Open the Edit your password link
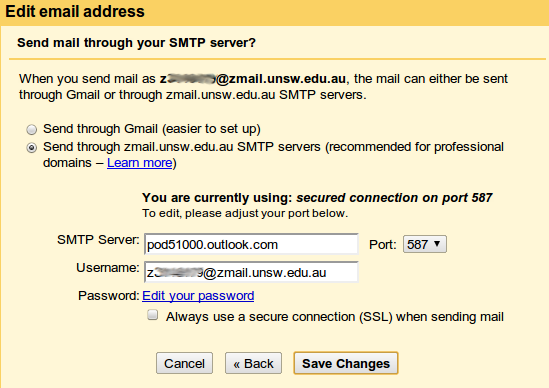This screenshot has height=388, width=549. pyautogui.click(x=198, y=296)
